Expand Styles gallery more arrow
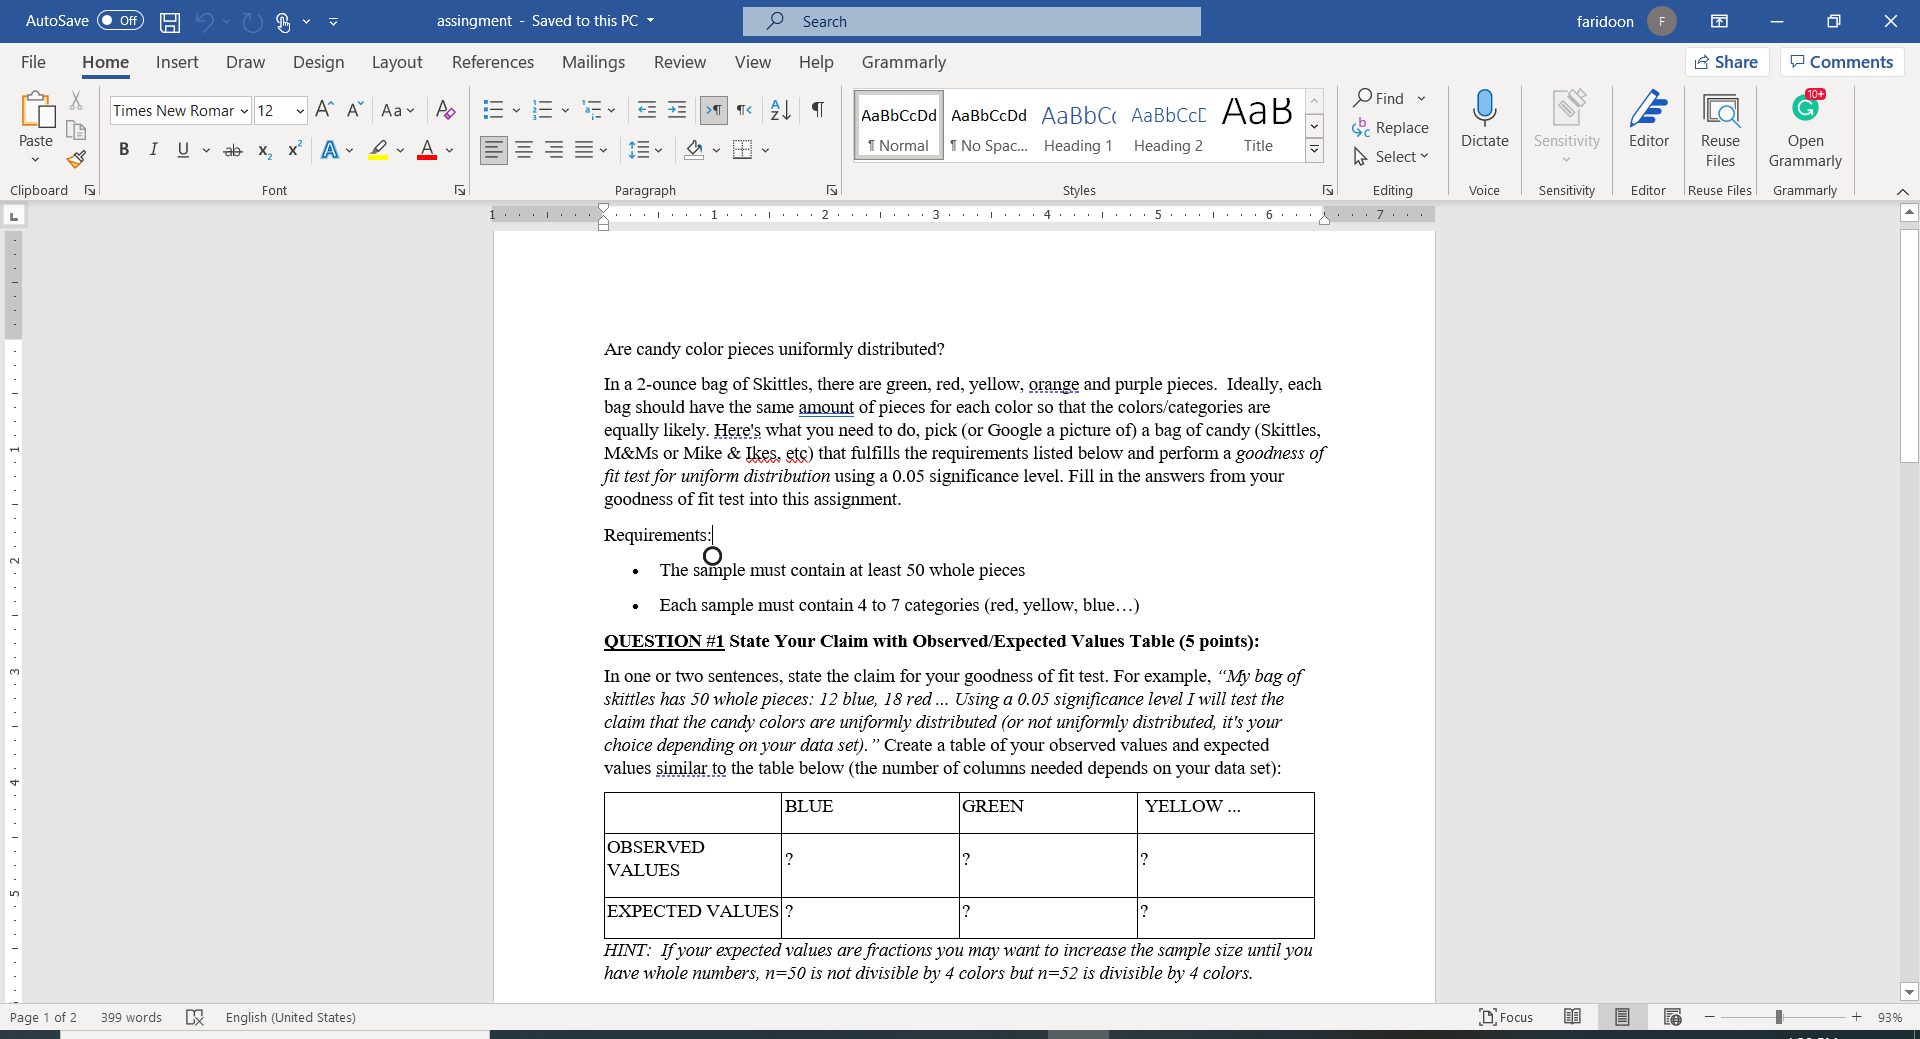The height and width of the screenshot is (1039, 1920). pyautogui.click(x=1315, y=151)
